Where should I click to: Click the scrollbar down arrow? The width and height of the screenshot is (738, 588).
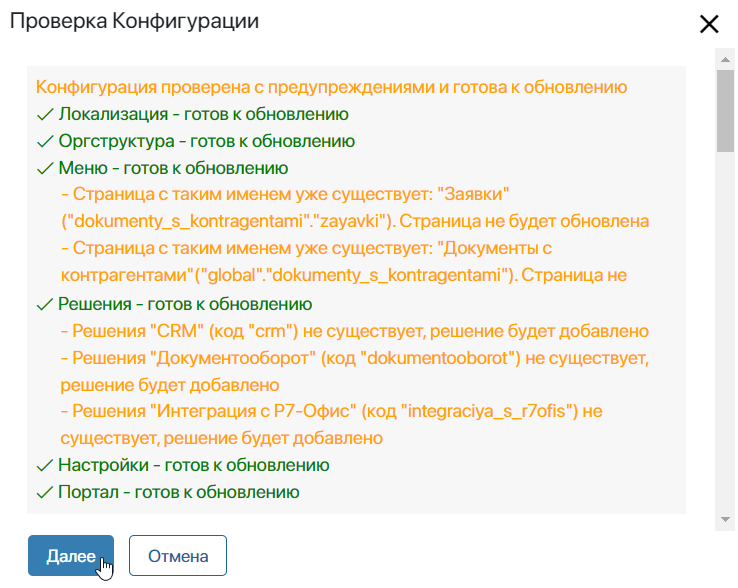tap(725, 519)
